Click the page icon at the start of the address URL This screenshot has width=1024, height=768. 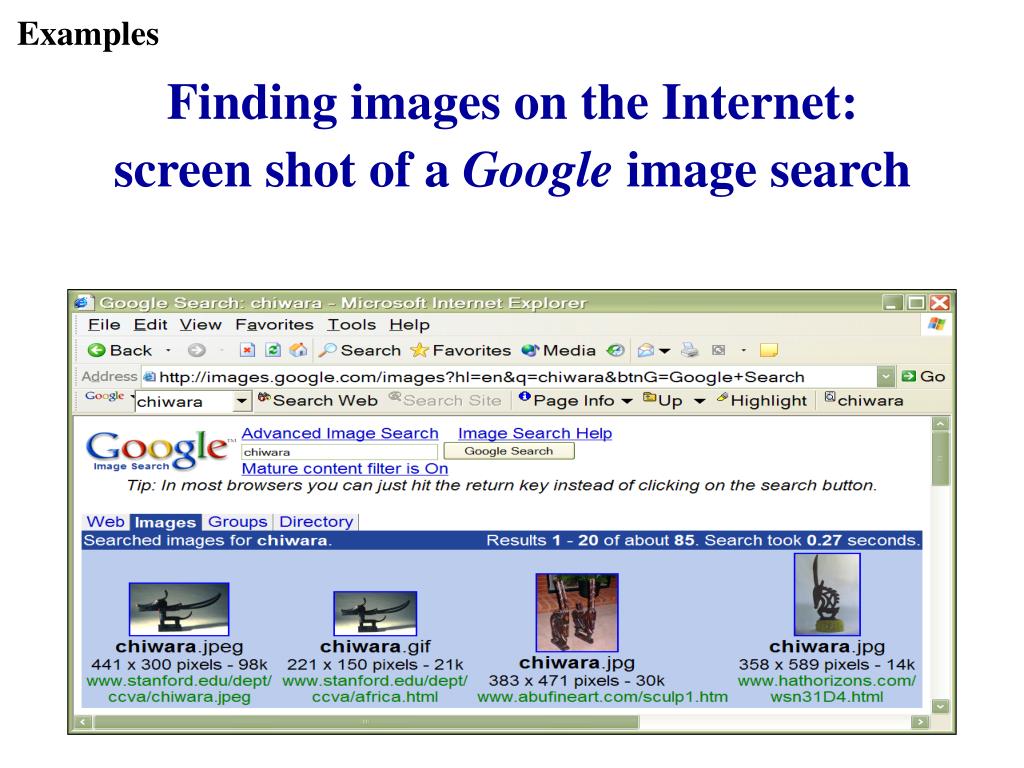[x=150, y=377]
